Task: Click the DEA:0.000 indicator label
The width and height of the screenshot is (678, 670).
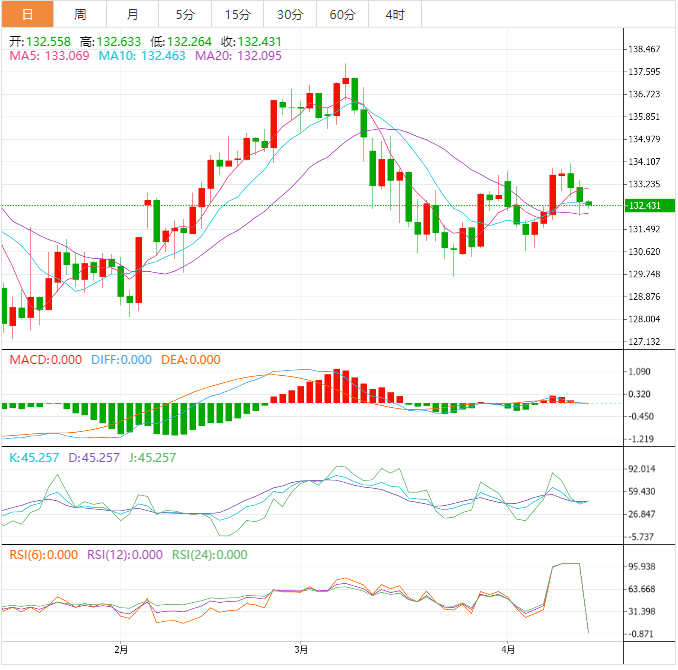Action: (191, 360)
